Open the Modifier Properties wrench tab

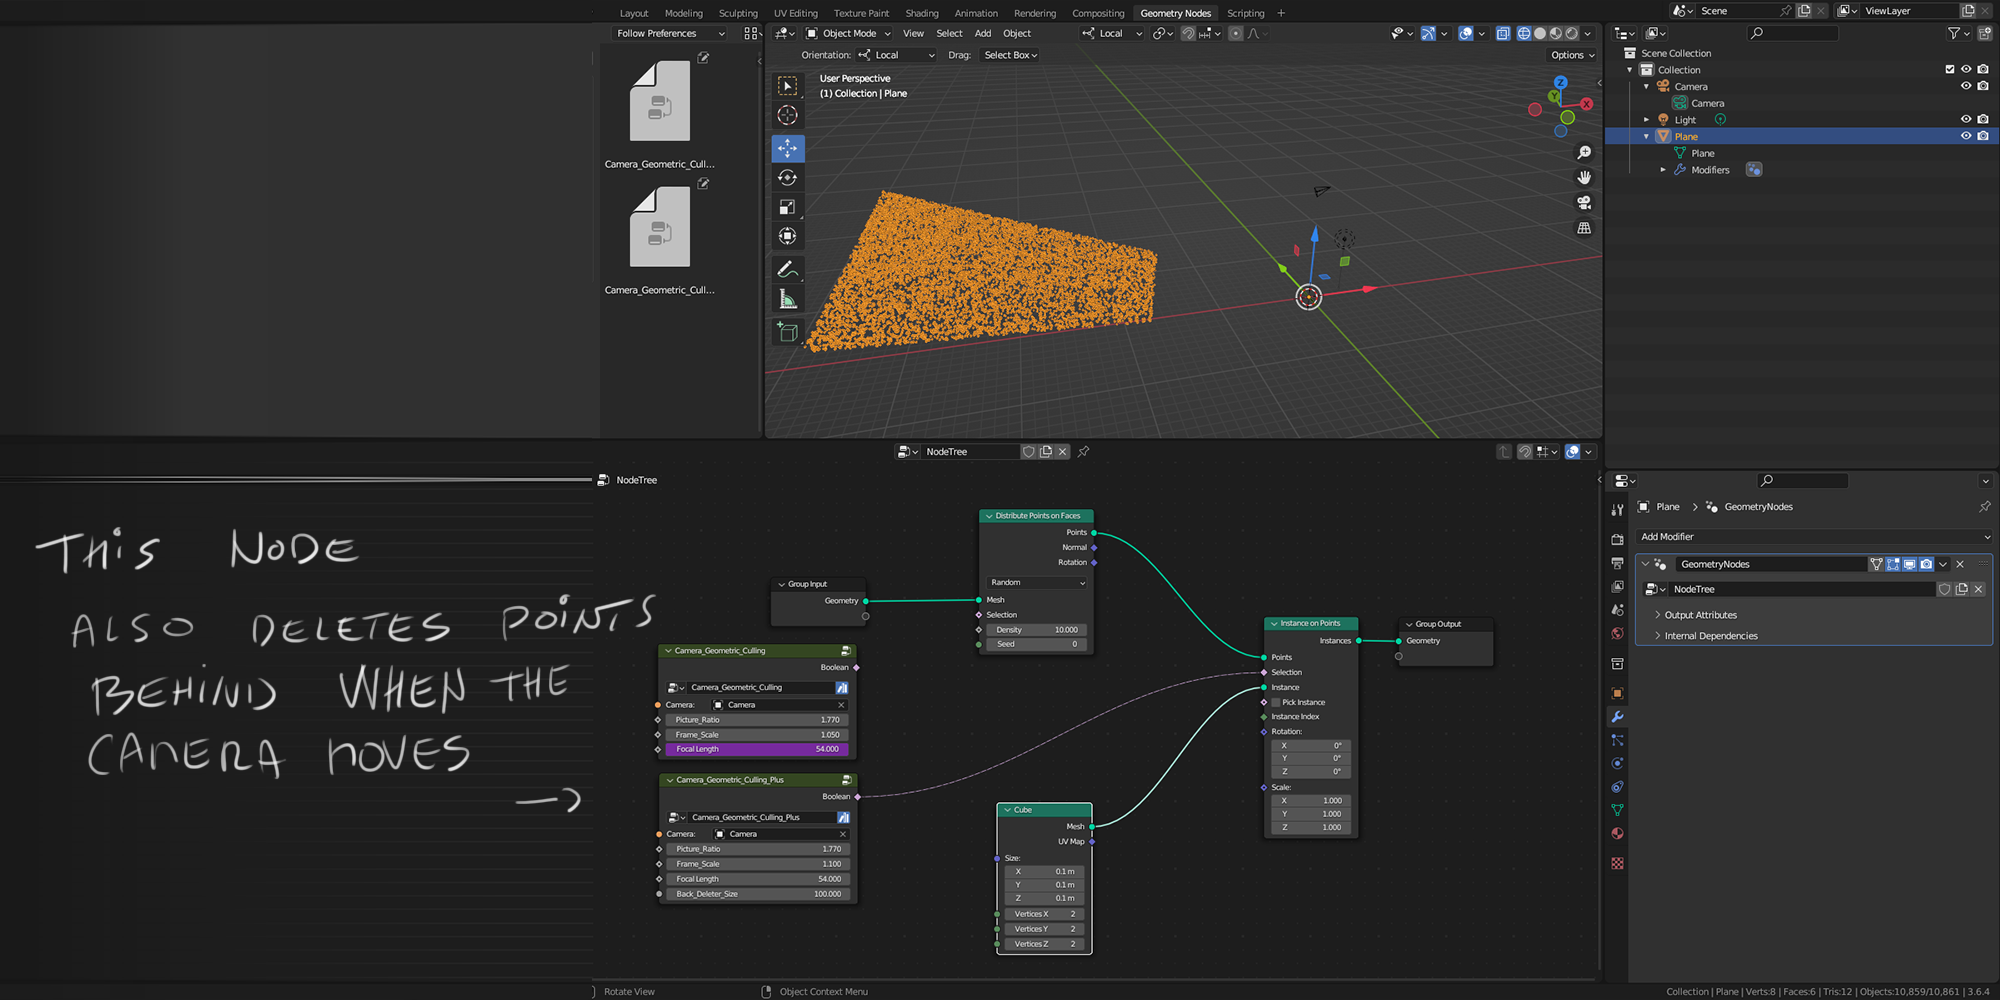pos(1617,716)
